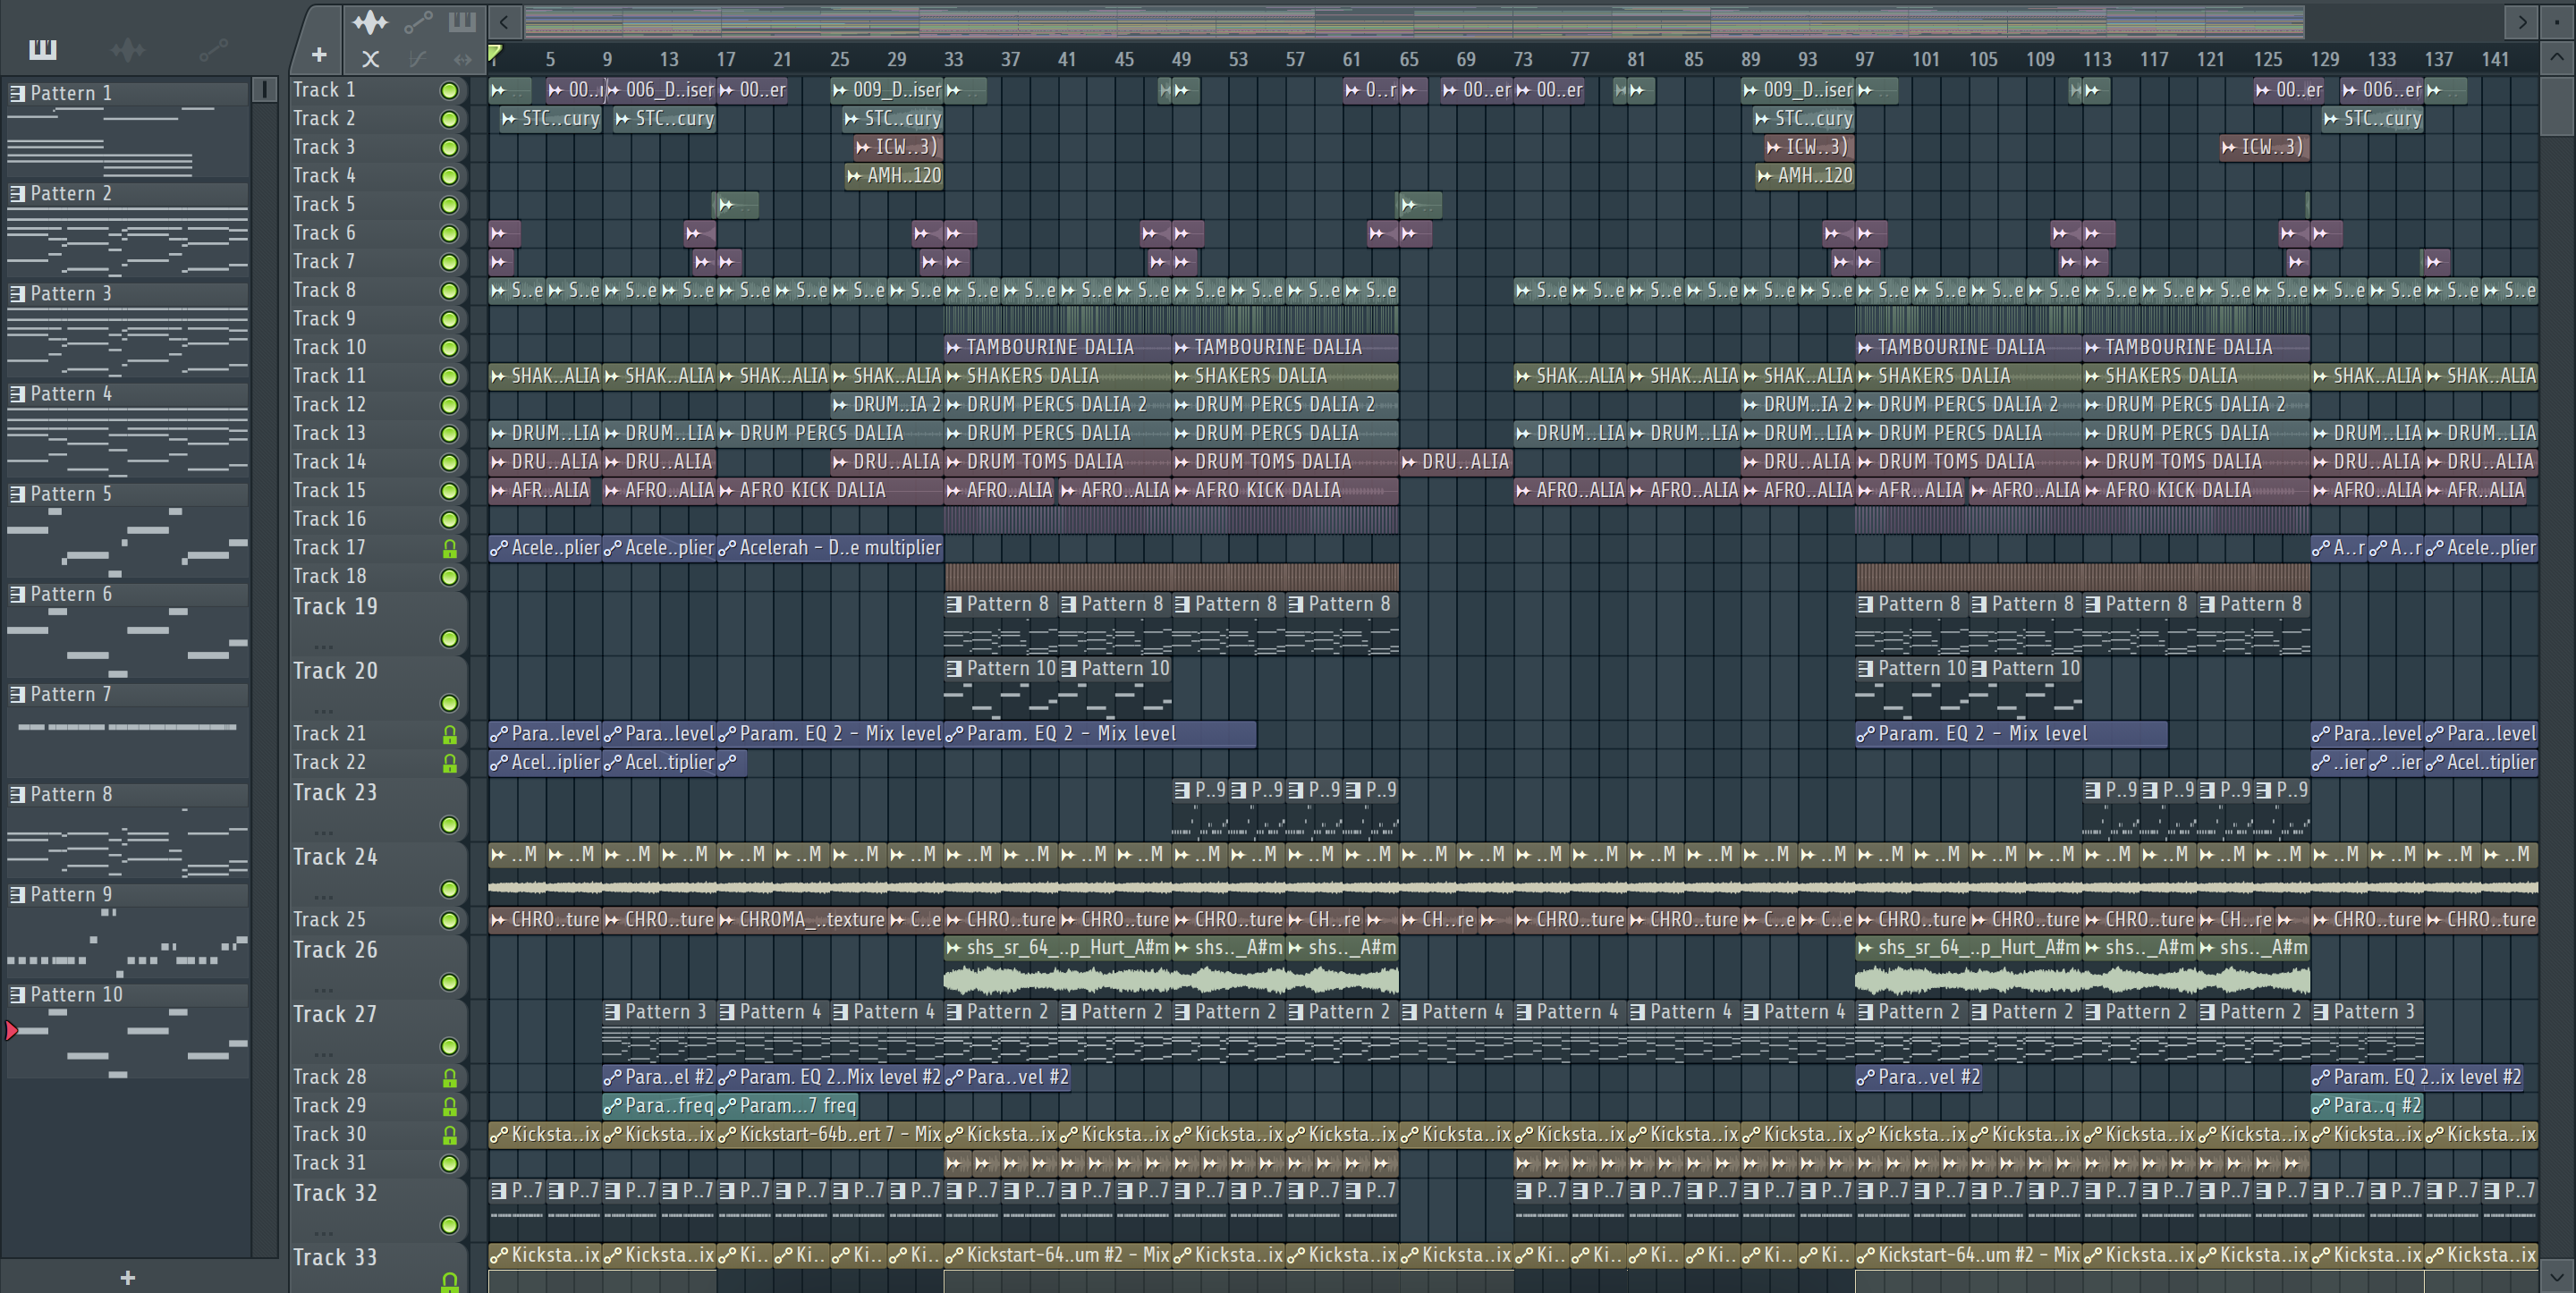This screenshot has height=1293, width=2576.
Task: Click the lock icon on Track 29
Action: click(x=450, y=1106)
